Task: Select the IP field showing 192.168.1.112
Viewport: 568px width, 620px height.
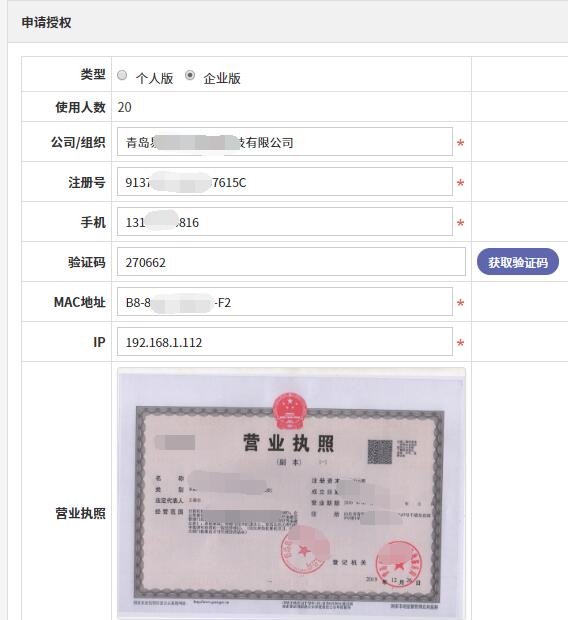Action: coord(285,342)
